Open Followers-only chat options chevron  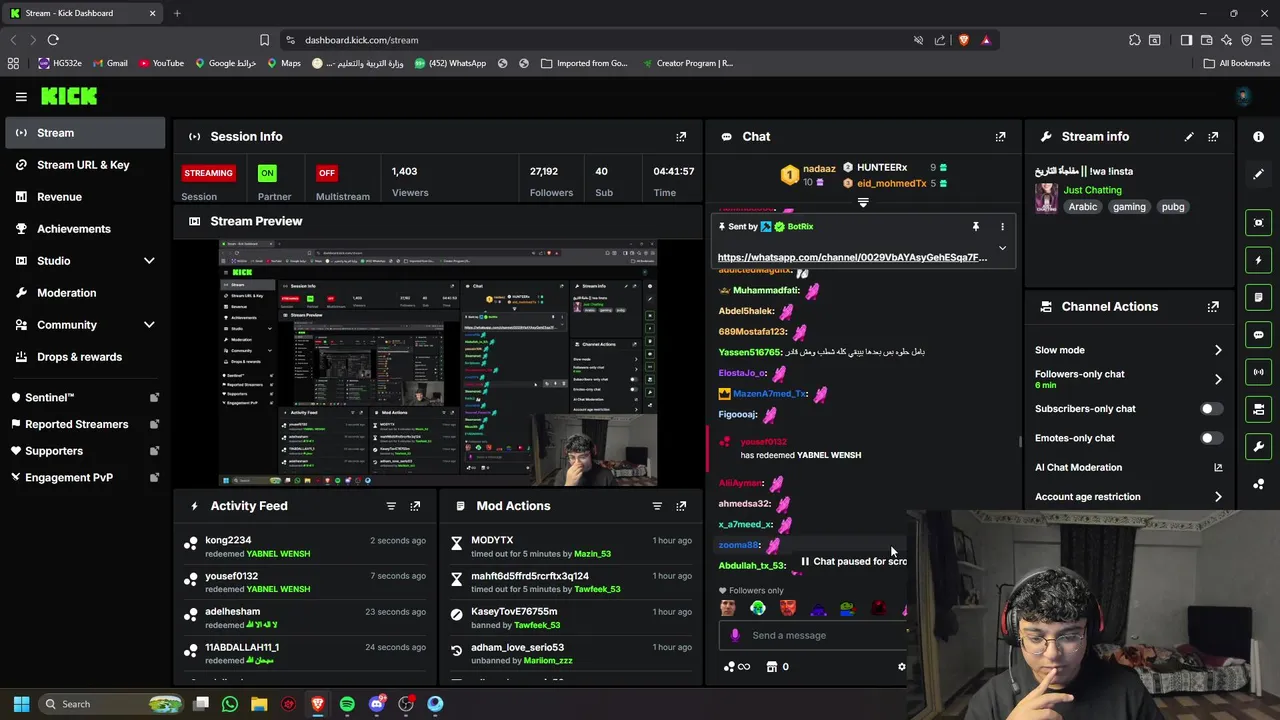1218,379
